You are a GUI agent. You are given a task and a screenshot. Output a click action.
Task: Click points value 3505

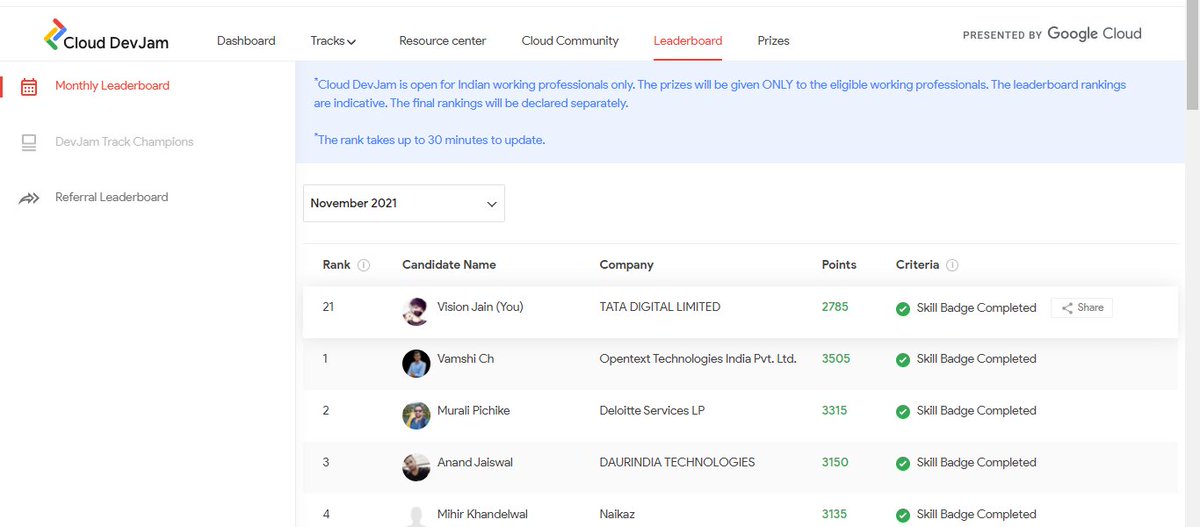(836, 359)
